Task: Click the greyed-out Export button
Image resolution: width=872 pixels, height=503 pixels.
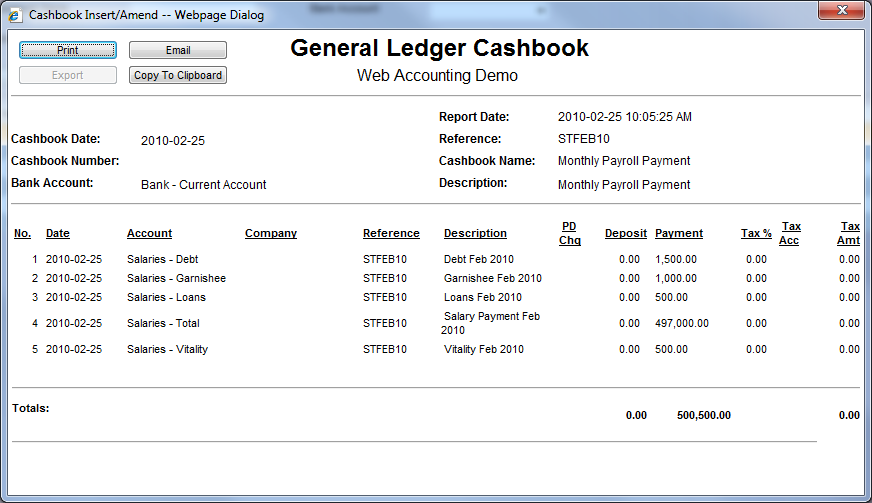Action: (x=68, y=75)
